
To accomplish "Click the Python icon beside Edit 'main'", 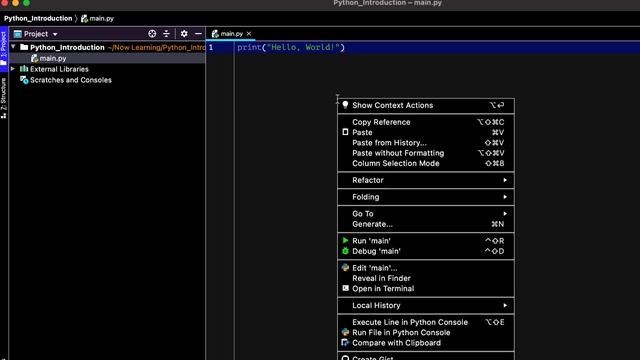I will (345, 267).
